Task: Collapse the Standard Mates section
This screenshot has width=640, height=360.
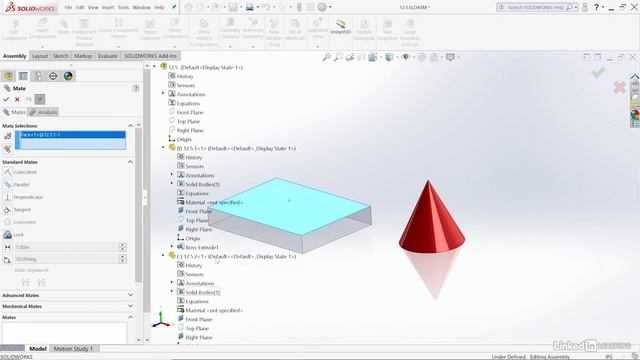Action: (x=131, y=162)
